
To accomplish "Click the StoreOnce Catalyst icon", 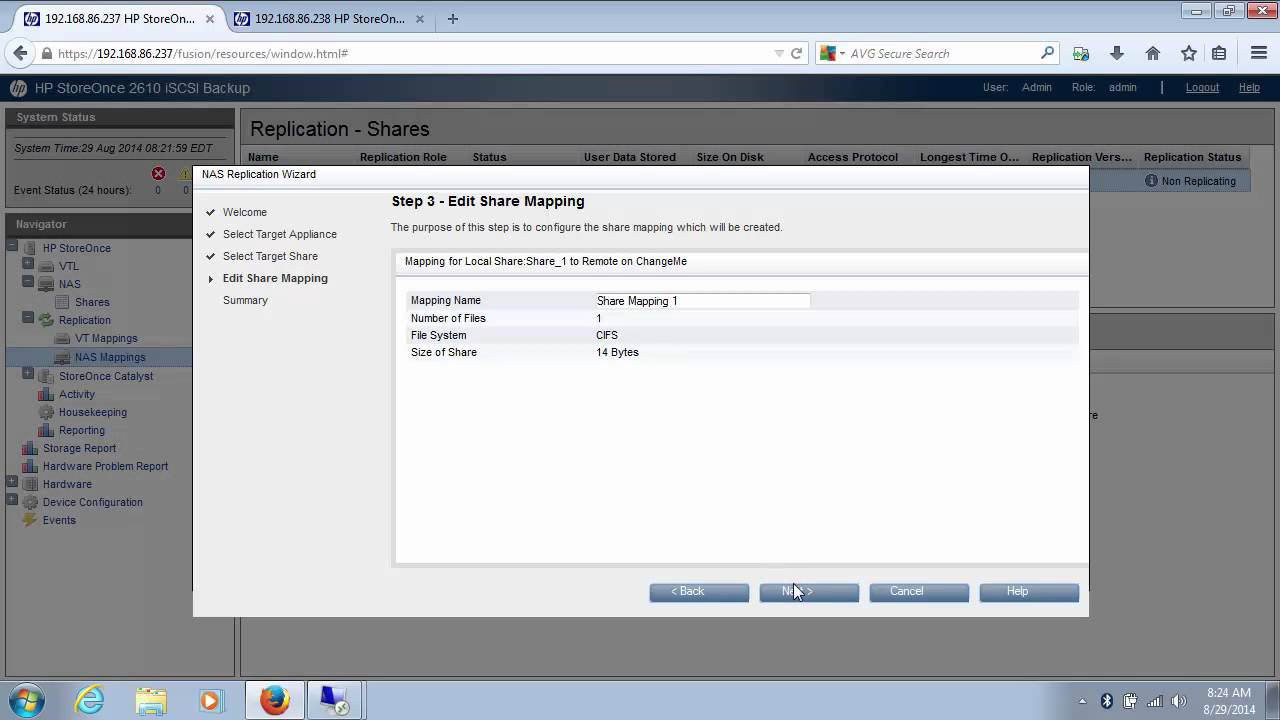I will (x=46, y=376).
